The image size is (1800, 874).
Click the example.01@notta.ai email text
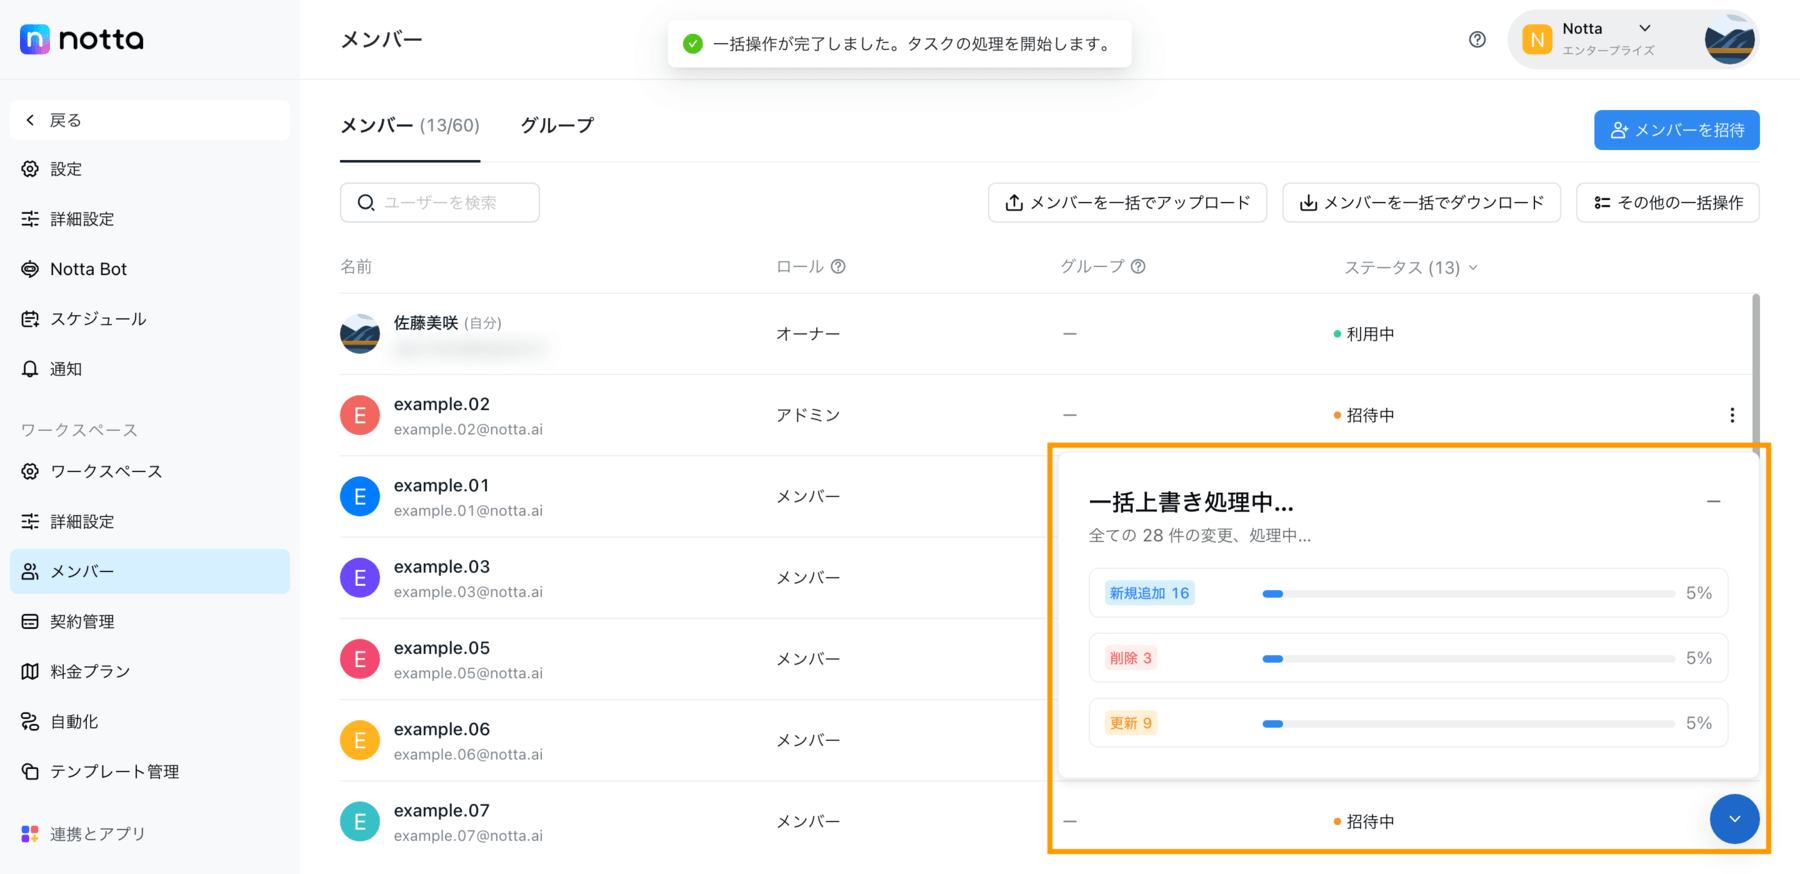tap(468, 510)
